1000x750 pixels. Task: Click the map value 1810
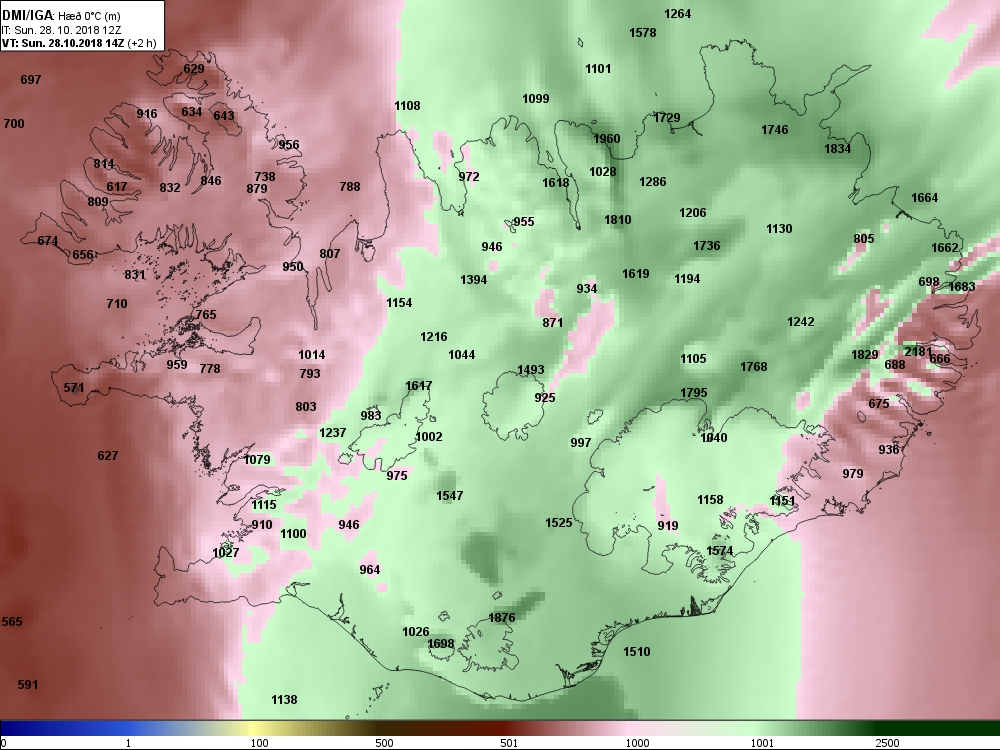point(618,220)
